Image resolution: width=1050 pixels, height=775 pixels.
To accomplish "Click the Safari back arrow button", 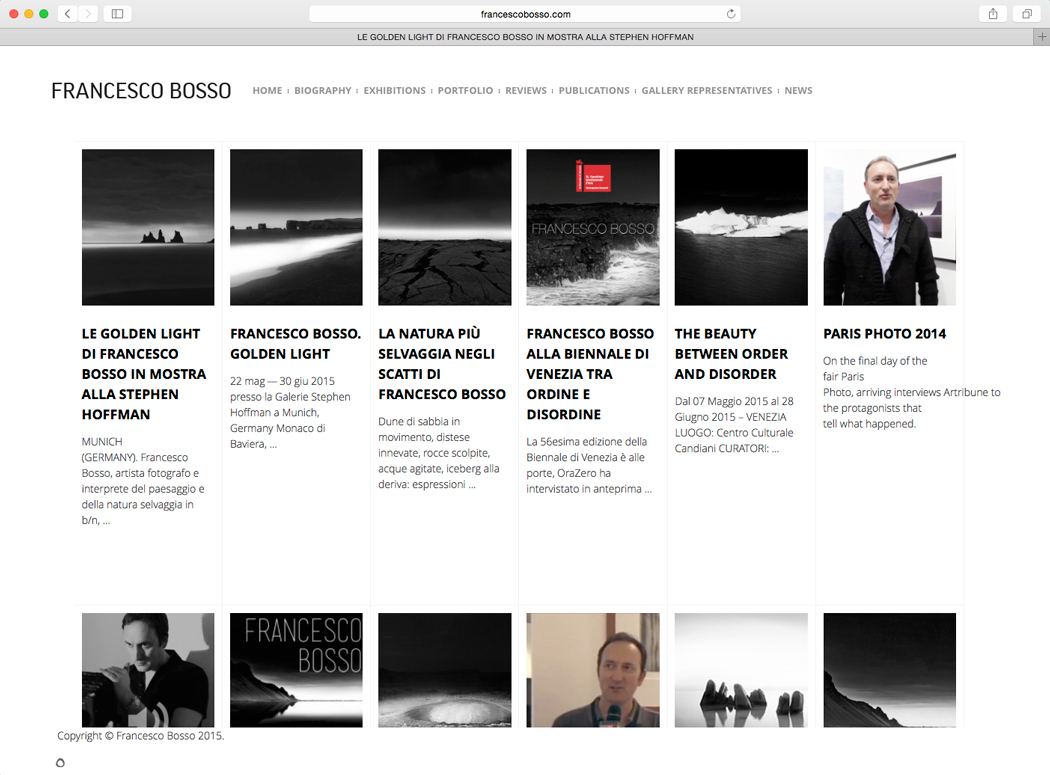I will [x=68, y=13].
